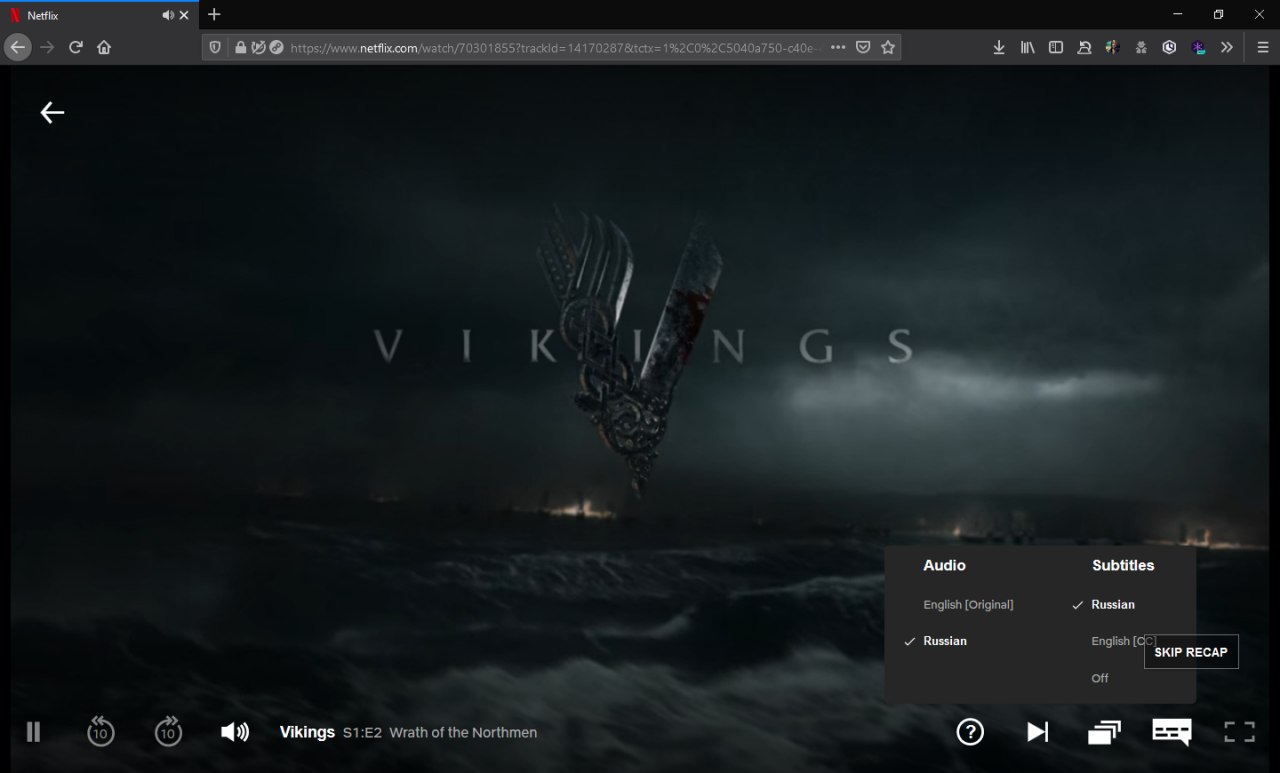Enter fullscreen mode in the player
Image resolution: width=1280 pixels, height=773 pixels.
tap(1240, 732)
